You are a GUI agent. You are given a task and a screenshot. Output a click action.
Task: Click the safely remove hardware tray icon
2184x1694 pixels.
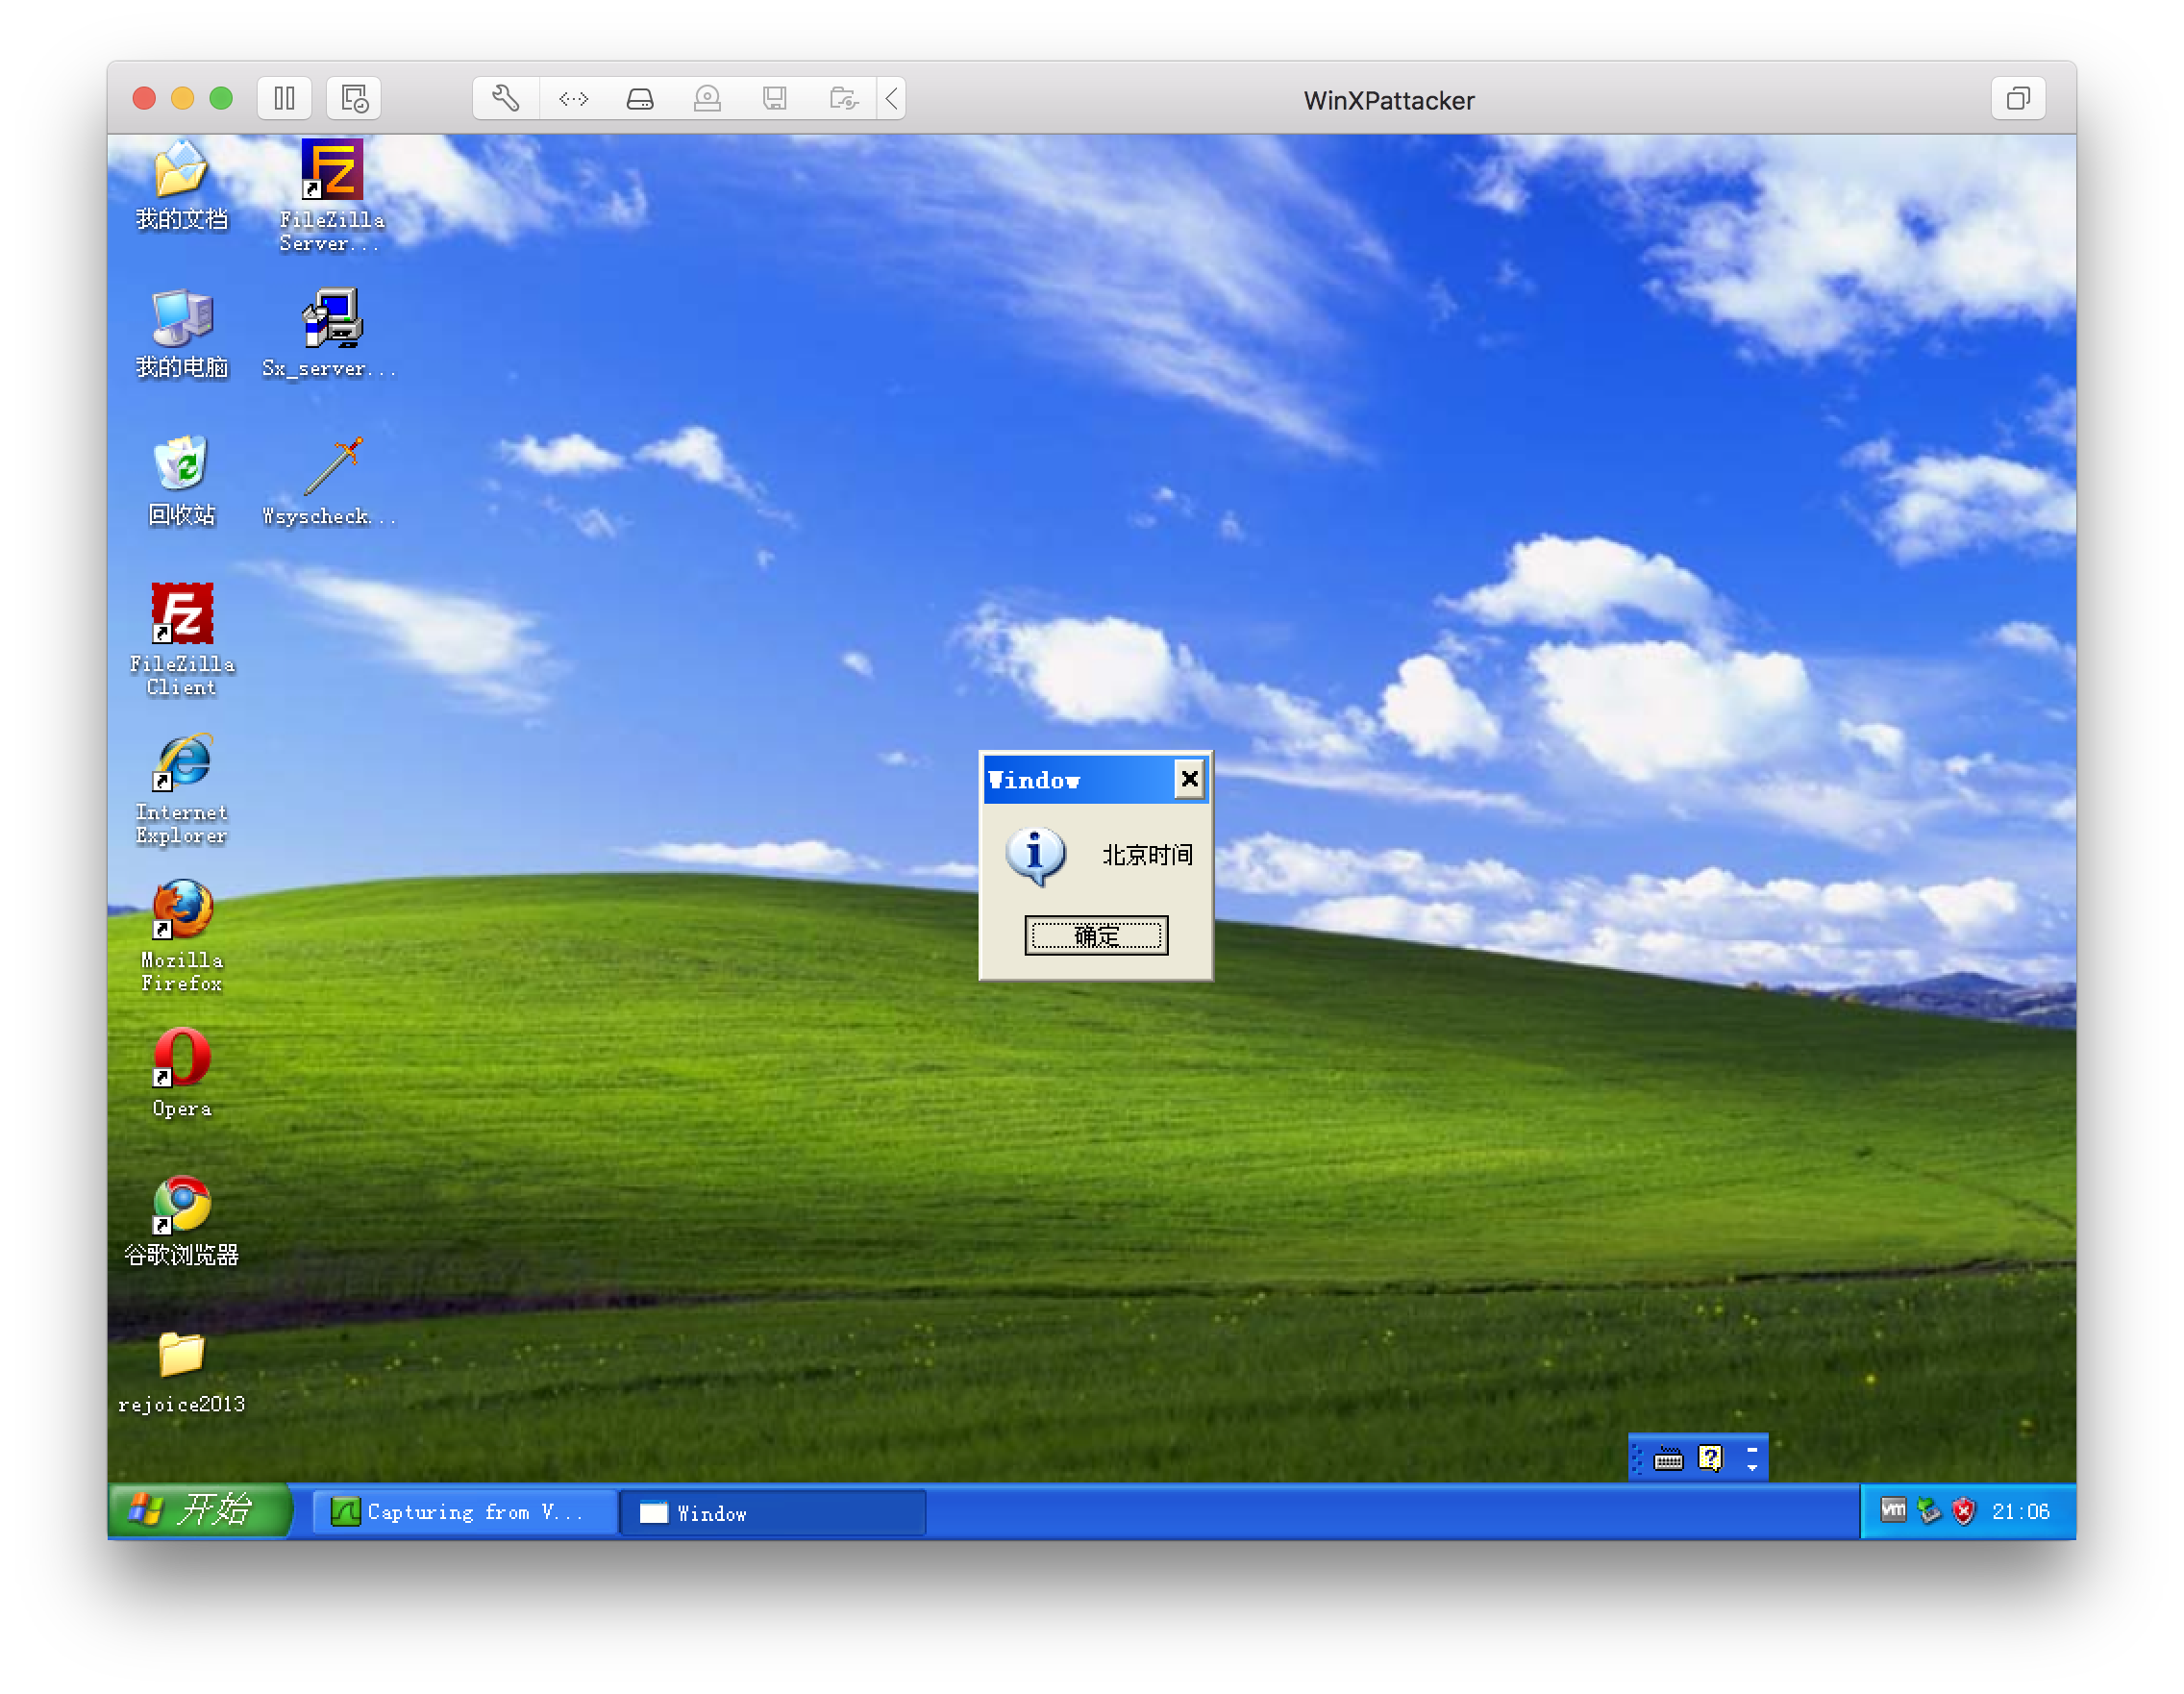pyautogui.click(x=1929, y=1511)
